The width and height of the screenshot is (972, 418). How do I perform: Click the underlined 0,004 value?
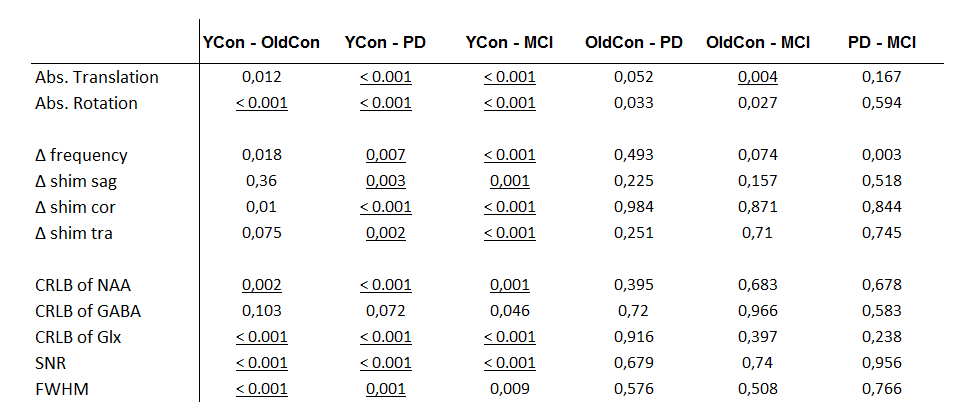757,77
